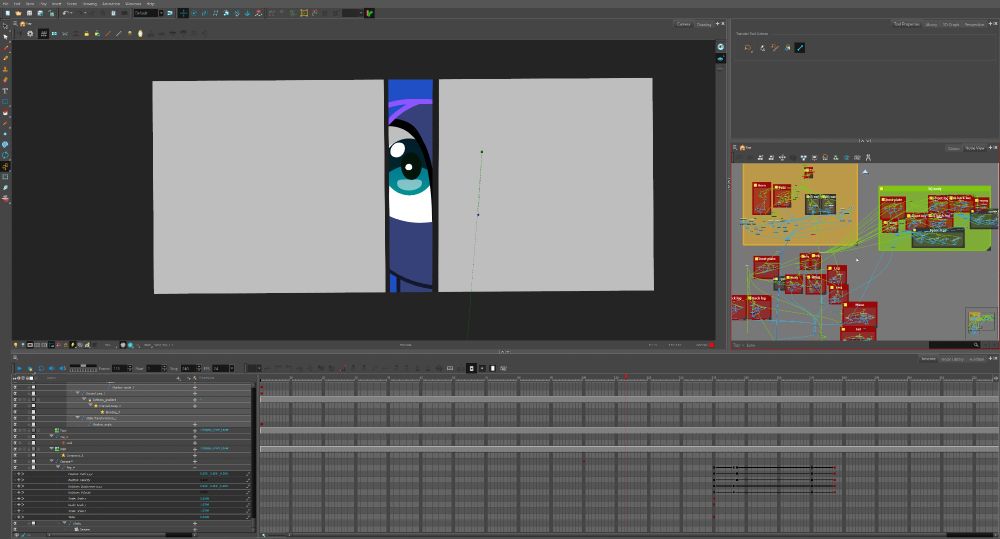Add view using plus icon in Tool Properties panel
1000x539 pixels.
(x=990, y=24)
